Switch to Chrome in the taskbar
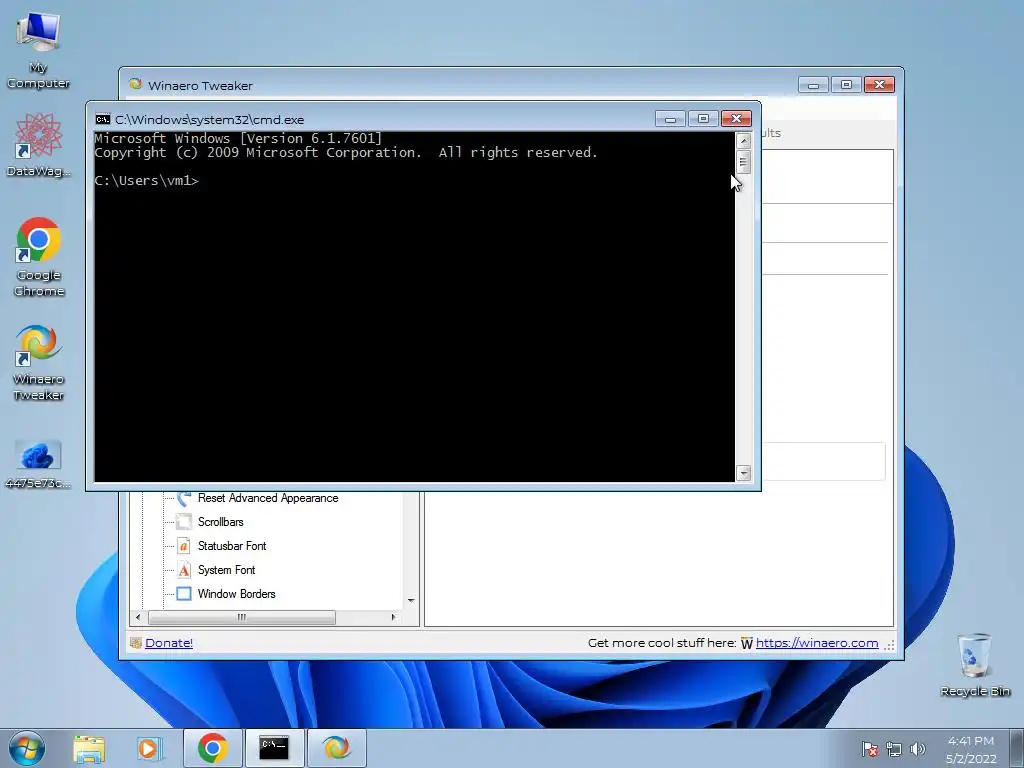Image resolution: width=1024 pixels, height=768 pixels. [x=212, y=748]
